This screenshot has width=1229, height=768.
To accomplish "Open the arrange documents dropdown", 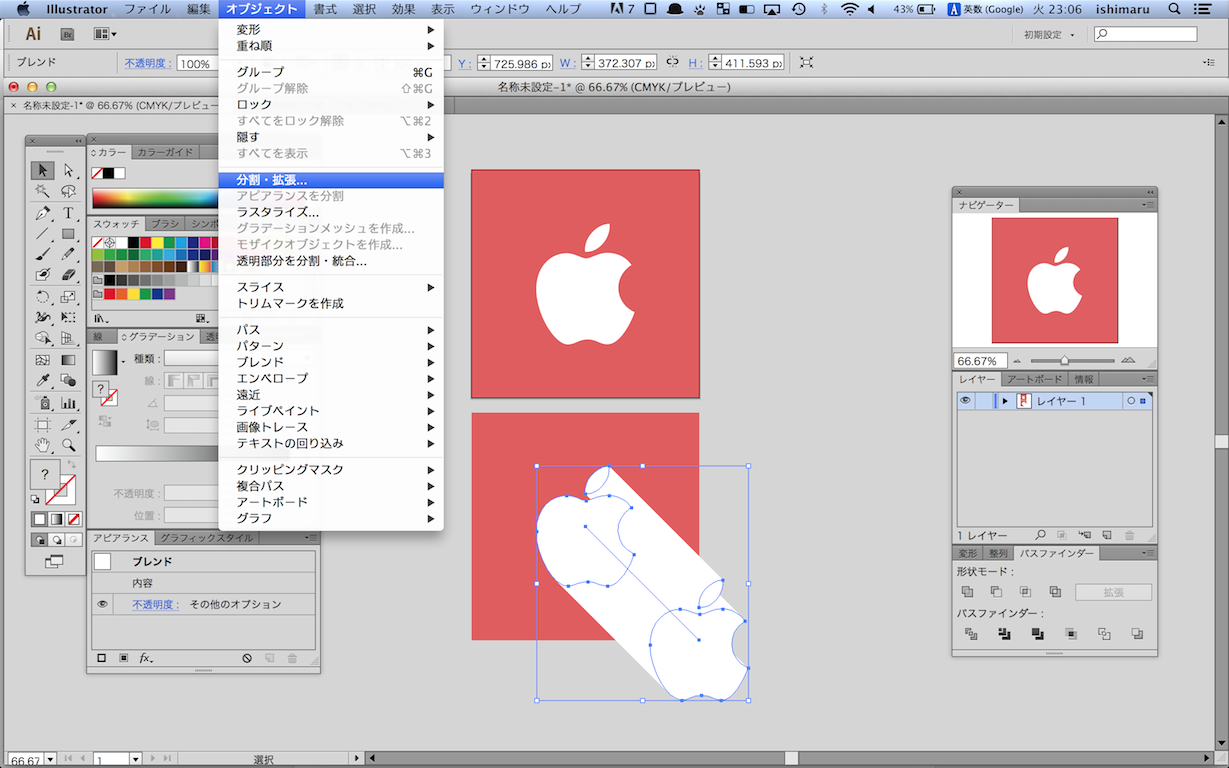I will (x=105, y=34).
